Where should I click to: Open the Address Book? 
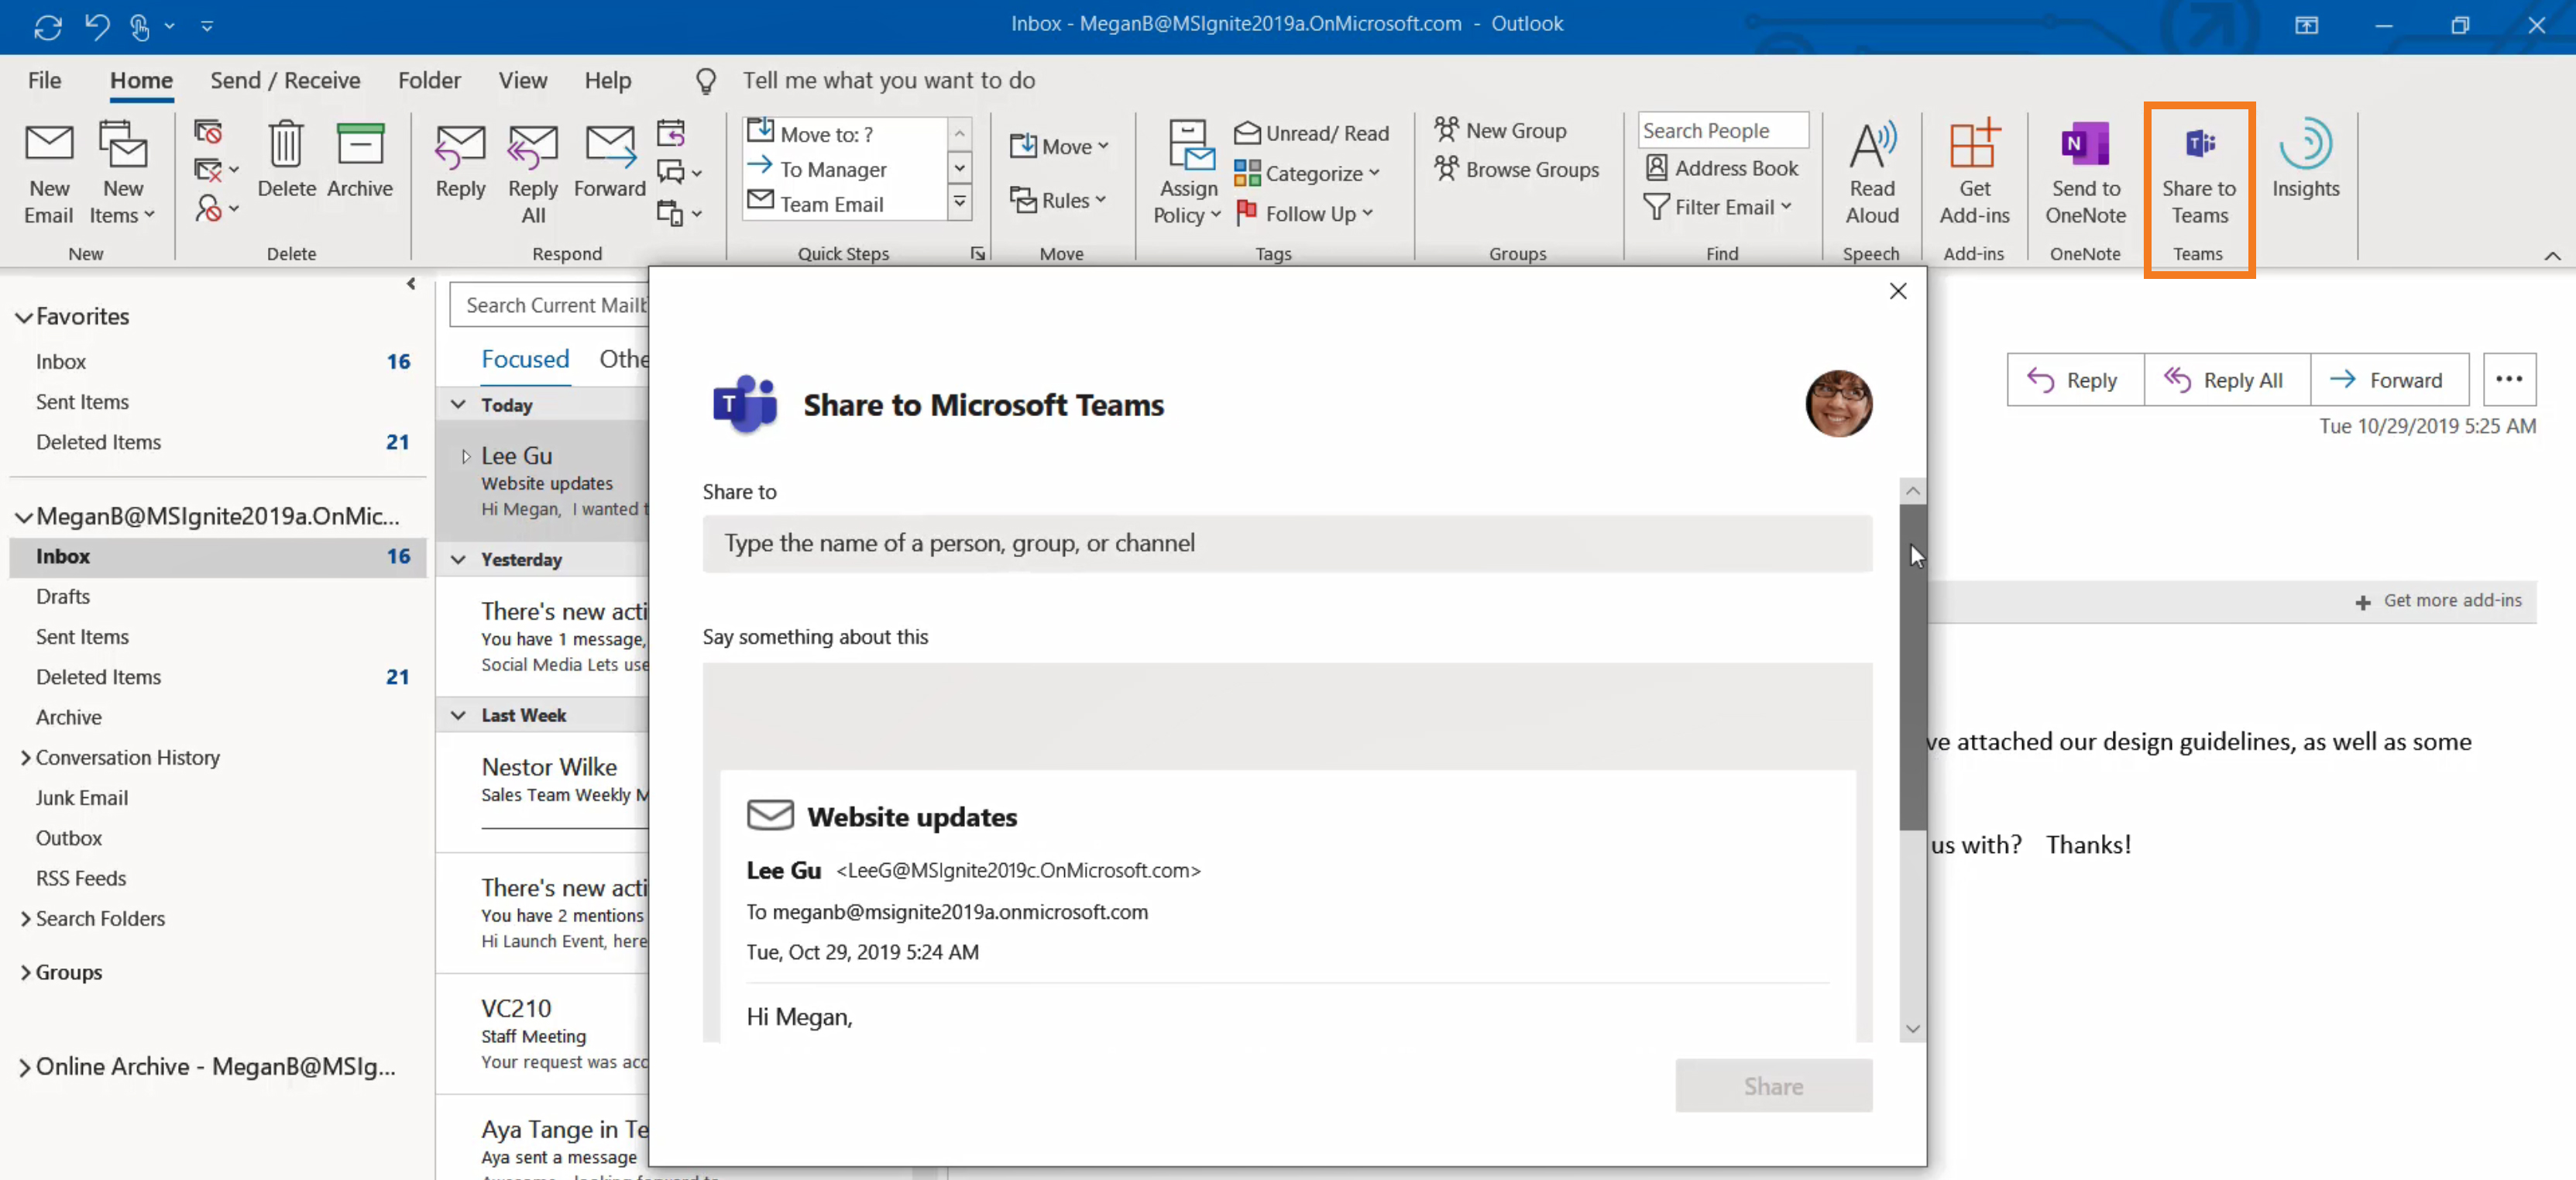click(x=1722, y=168)
